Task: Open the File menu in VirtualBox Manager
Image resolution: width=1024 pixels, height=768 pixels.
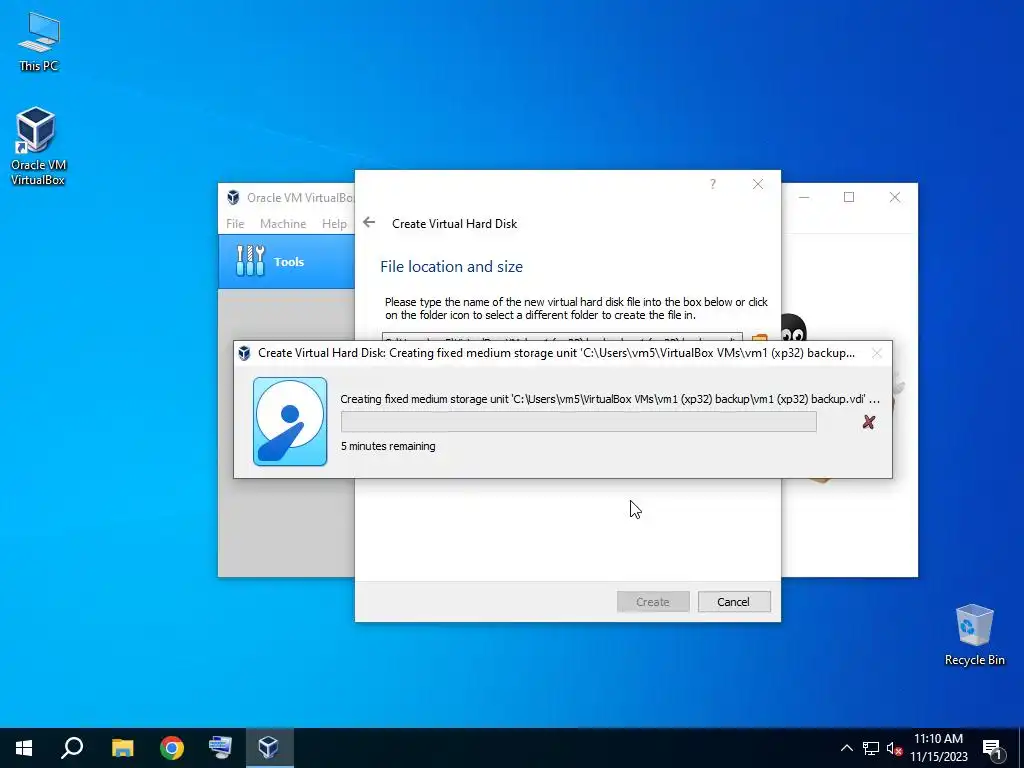Action: point(235,223)
